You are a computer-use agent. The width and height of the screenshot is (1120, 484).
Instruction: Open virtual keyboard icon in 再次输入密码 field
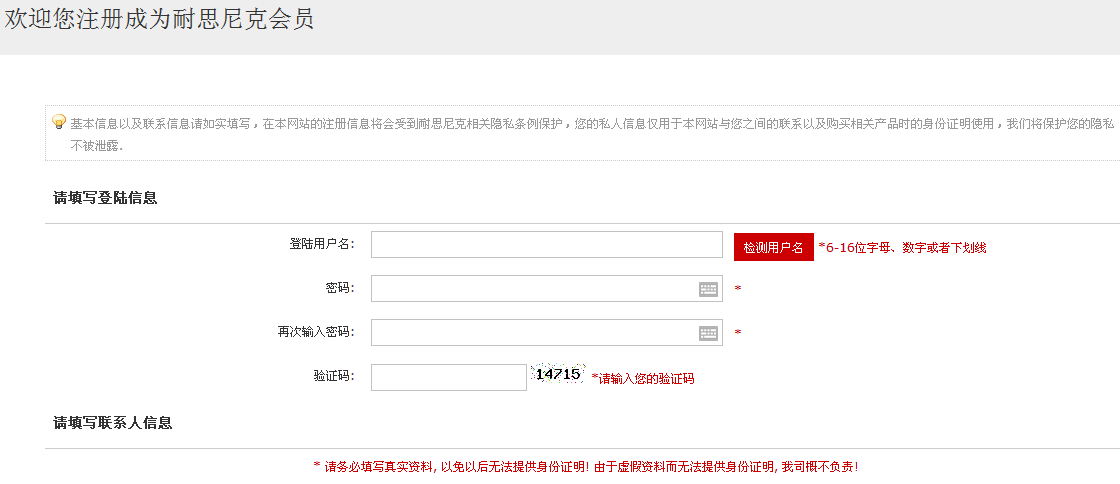[x=708, y=333]
